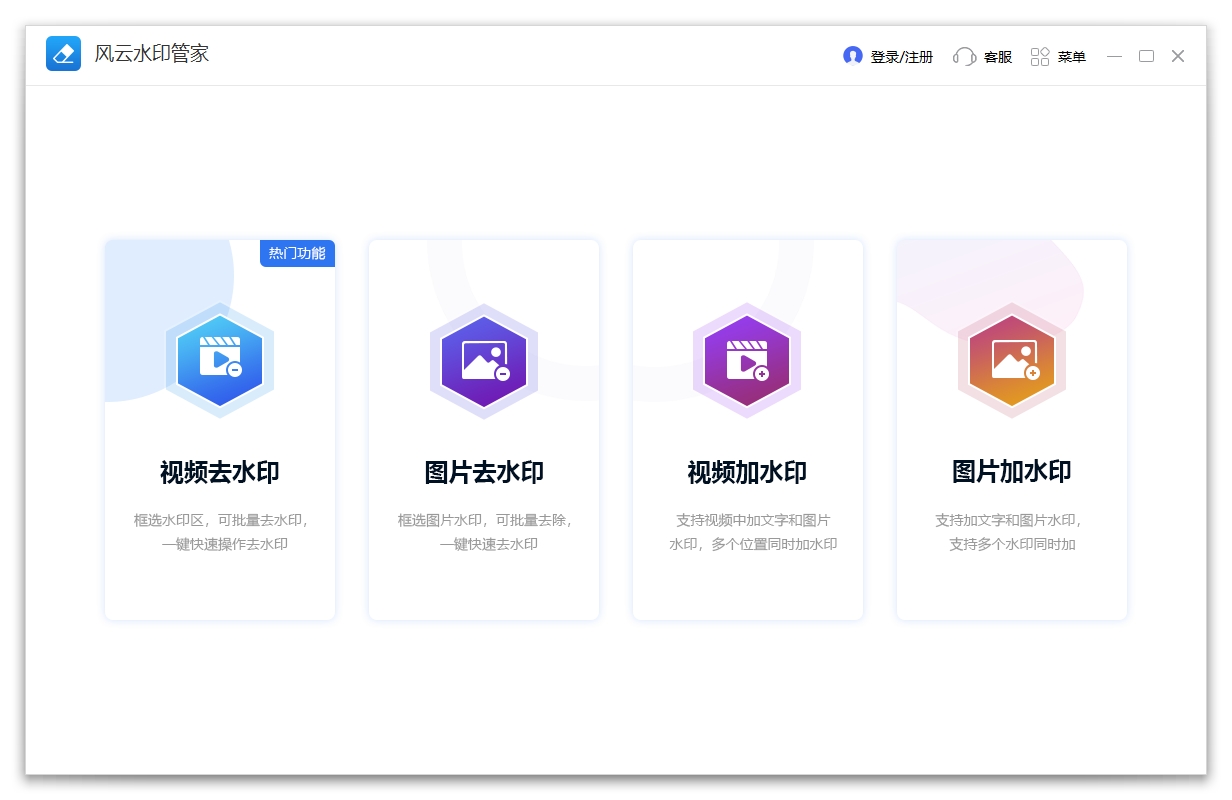Click the 热门功能 badge on the first card
The height and width of the screenshot is (800, 1232).
pos(297,253)
